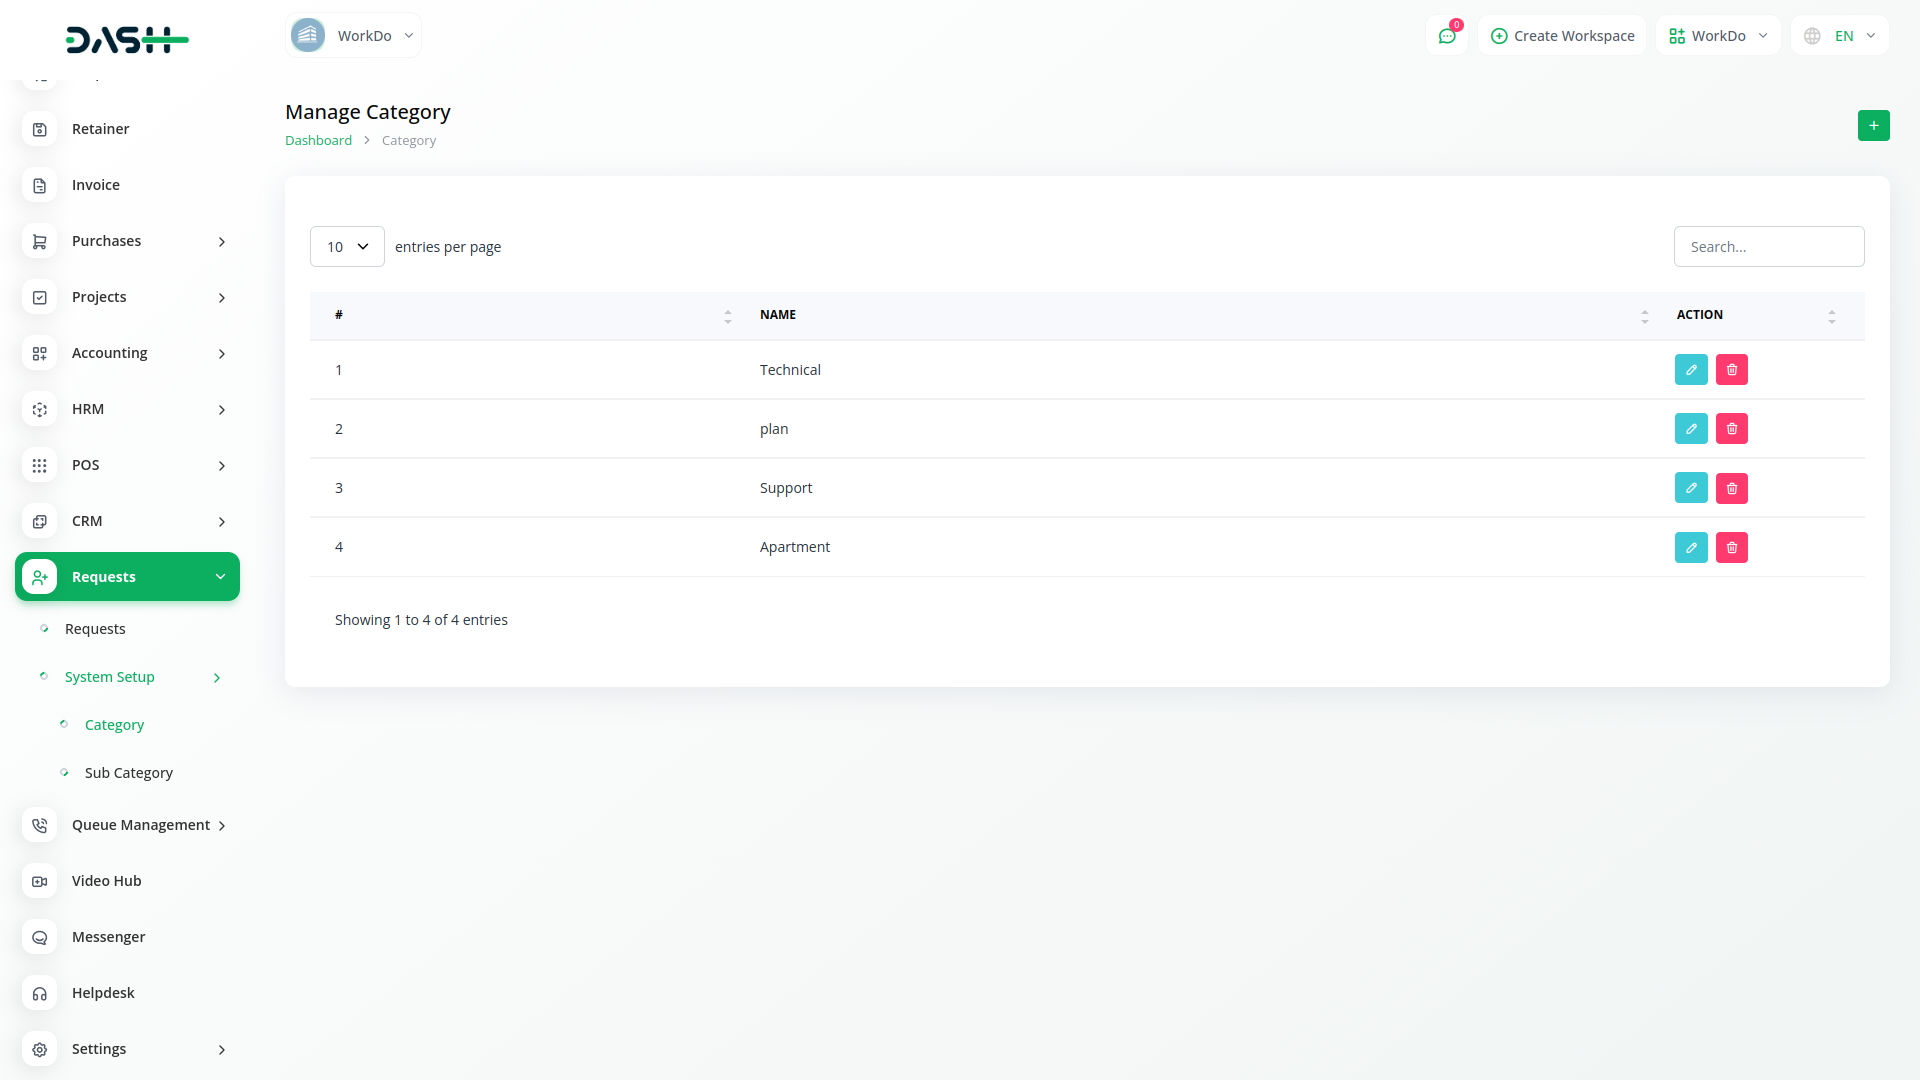The height and width of the screenshot is (1080, 1920).
Task: Click the Helpdesk headset icon in sidebar
Action: pos(40,993)
